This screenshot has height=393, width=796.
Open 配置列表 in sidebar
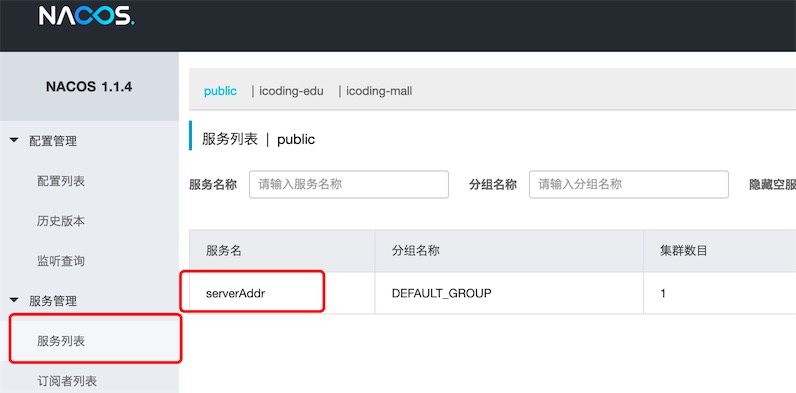coord(61,181)
